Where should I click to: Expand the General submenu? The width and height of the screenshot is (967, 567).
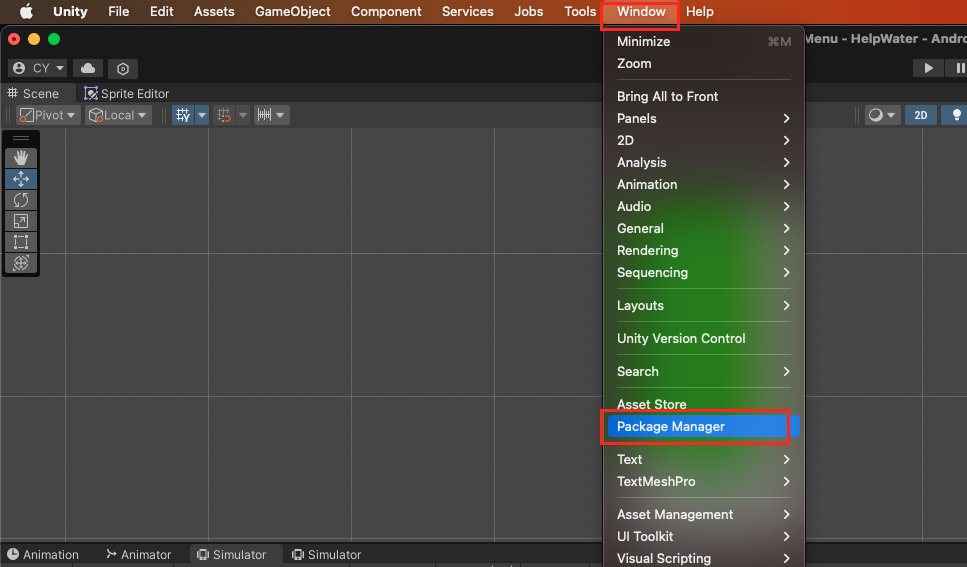[704, 229]
